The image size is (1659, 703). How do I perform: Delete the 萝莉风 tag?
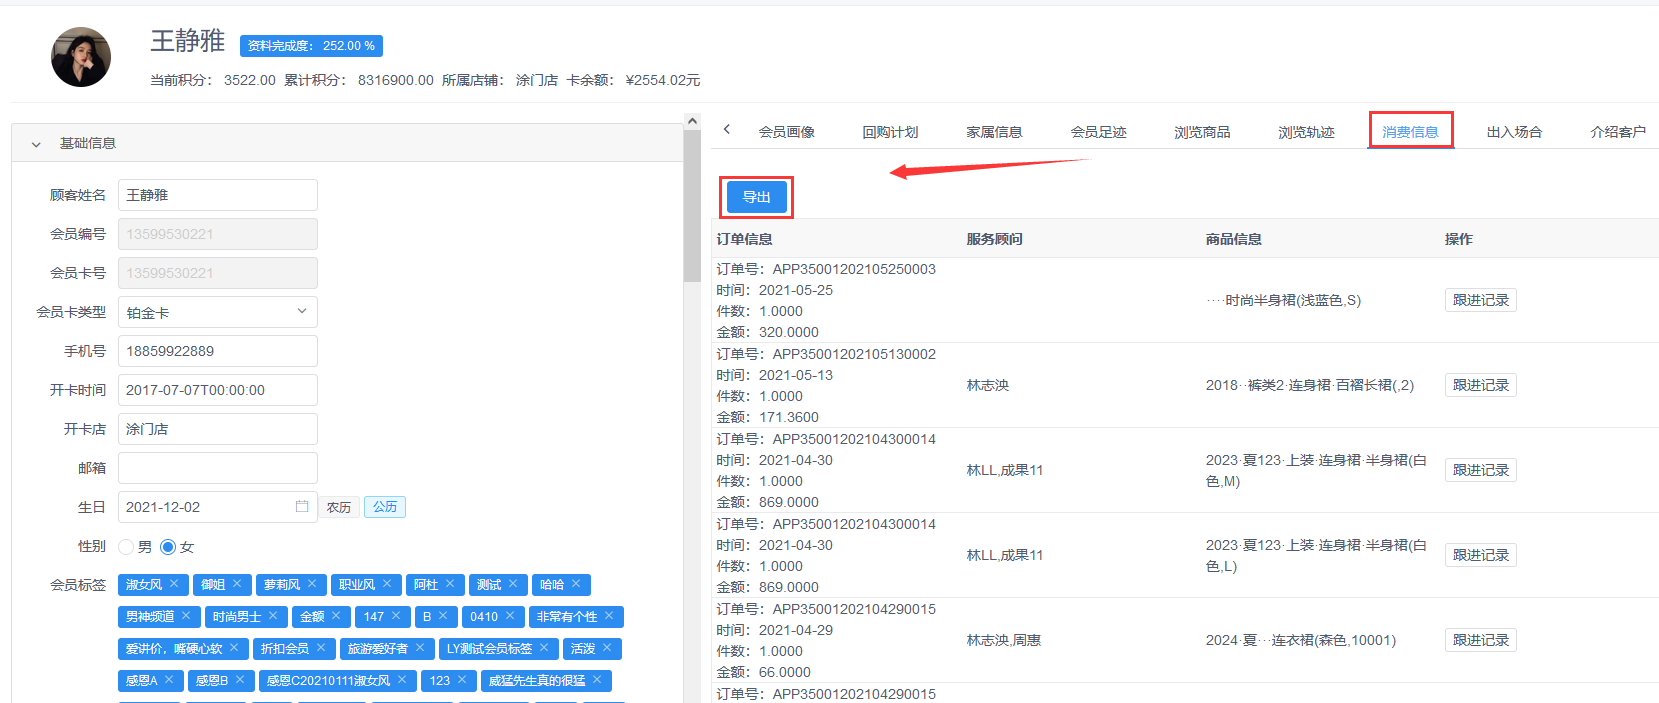312,584
